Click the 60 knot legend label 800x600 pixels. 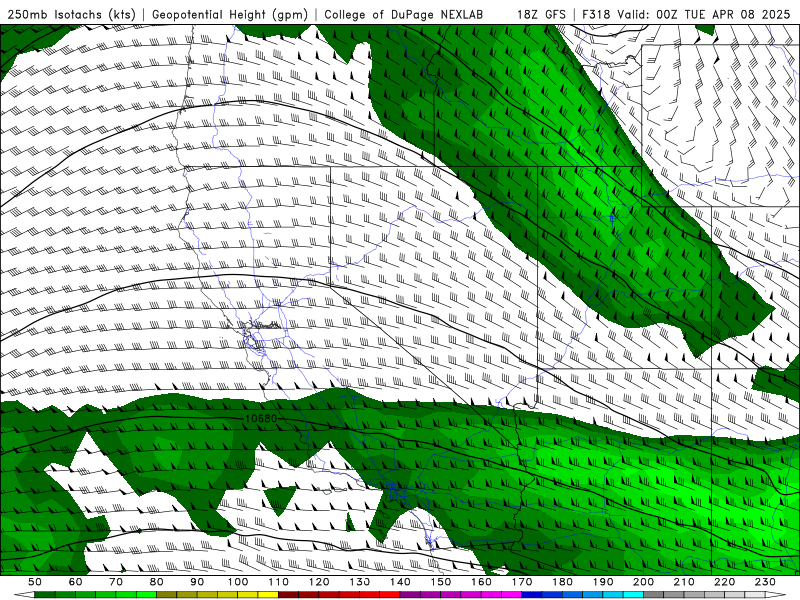click(75, 582)
